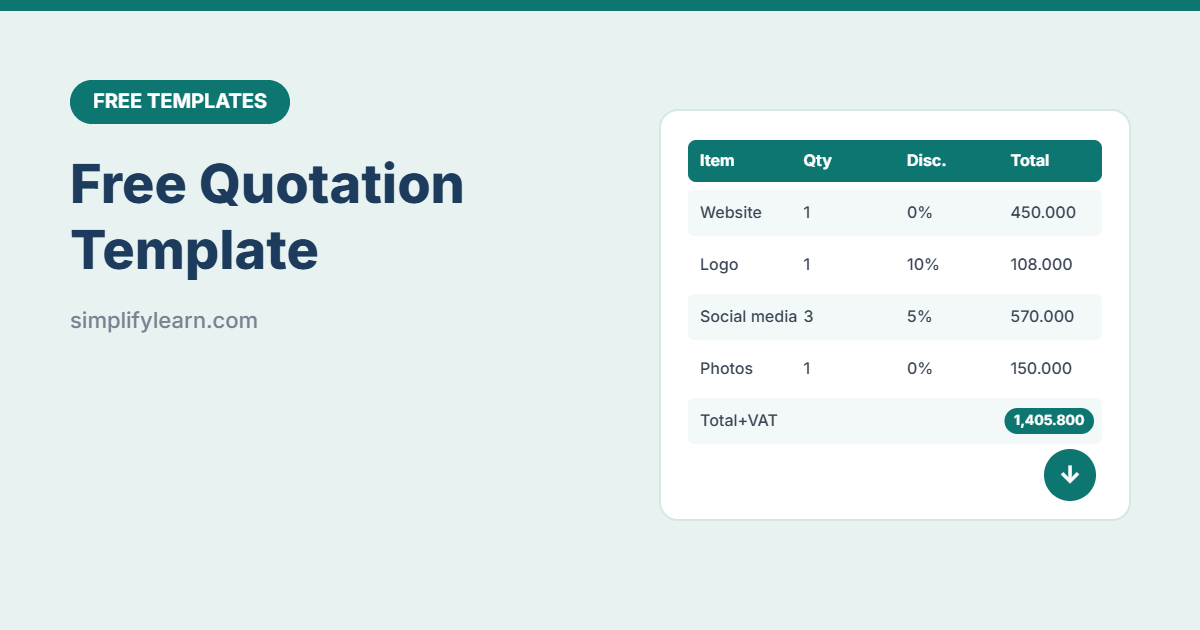Click the FREE TEMPLATES badge
The image size is (1200, 630).
[180, 102]
